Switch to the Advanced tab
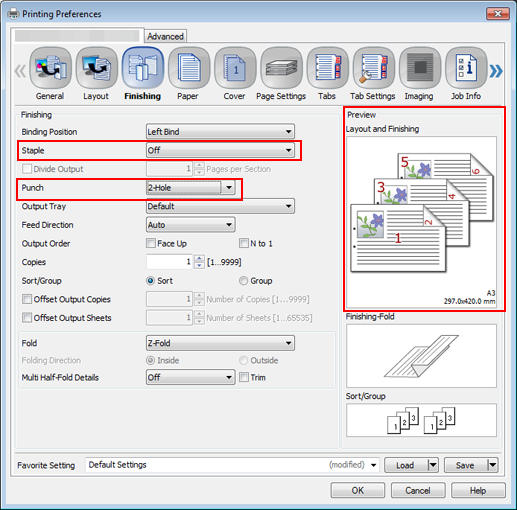This screenshot has height=510, width=517. [165, 36]
